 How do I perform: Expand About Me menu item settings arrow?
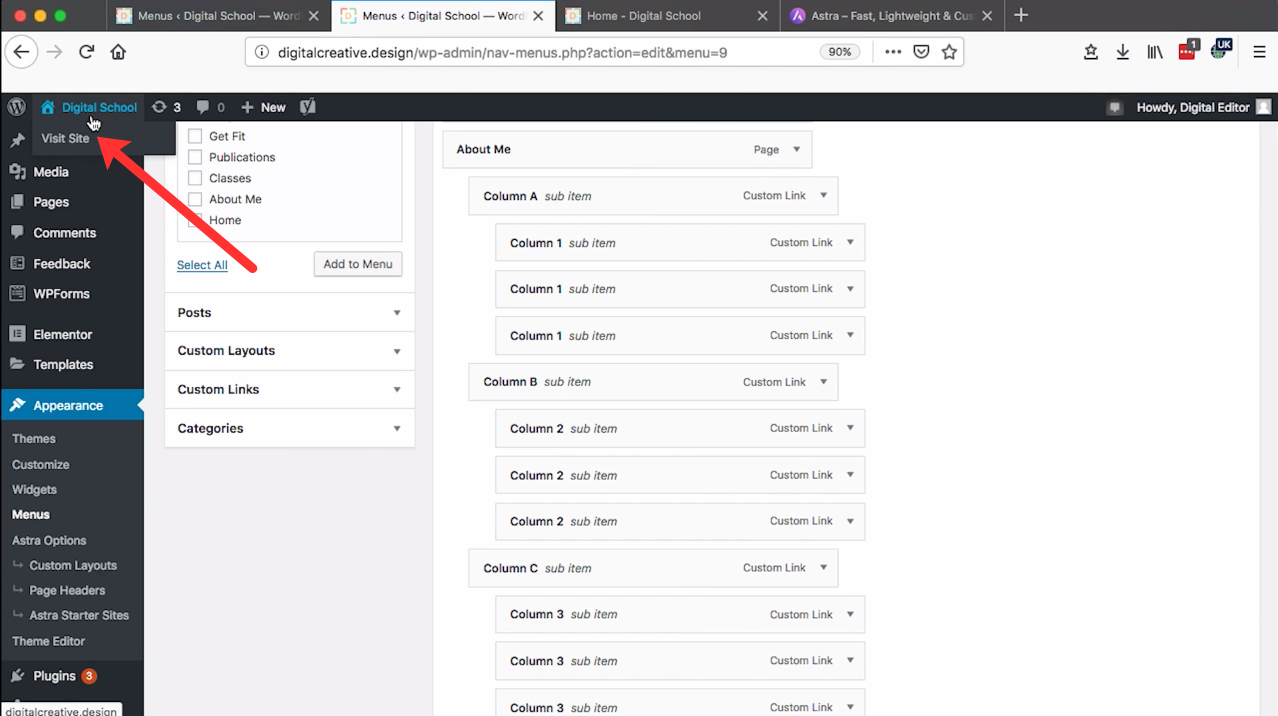pyautogui.click(x=797, y=150)
